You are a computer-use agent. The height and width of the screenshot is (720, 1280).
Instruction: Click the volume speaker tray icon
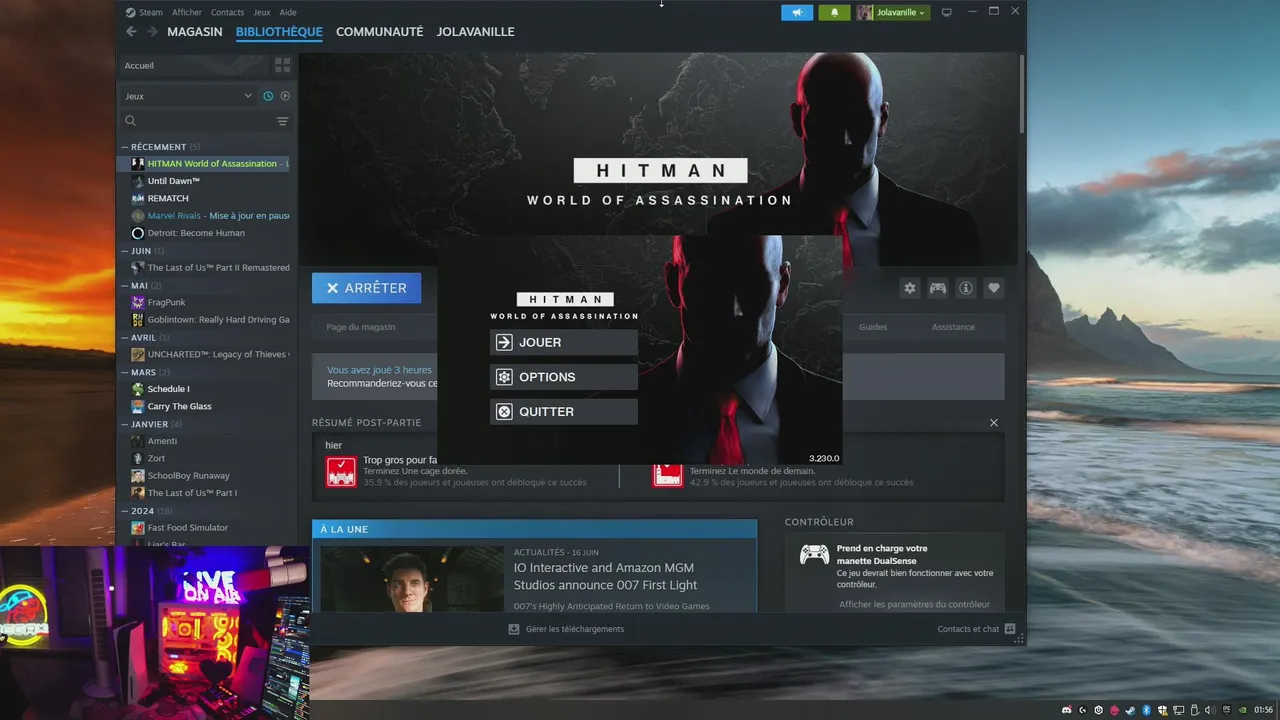point(1210,710)
